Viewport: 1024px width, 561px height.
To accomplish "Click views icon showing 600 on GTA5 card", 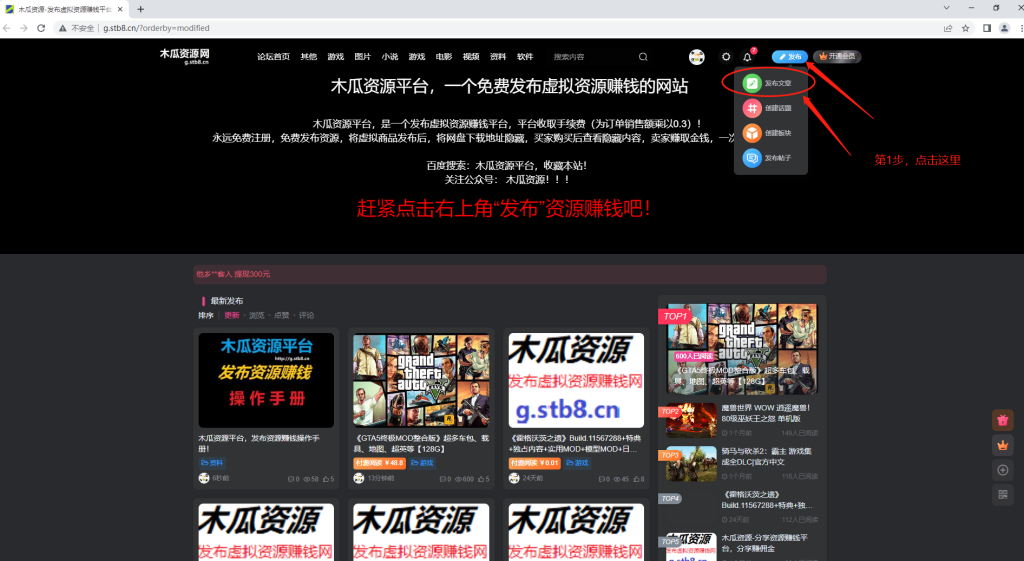I will pos(458,479).
